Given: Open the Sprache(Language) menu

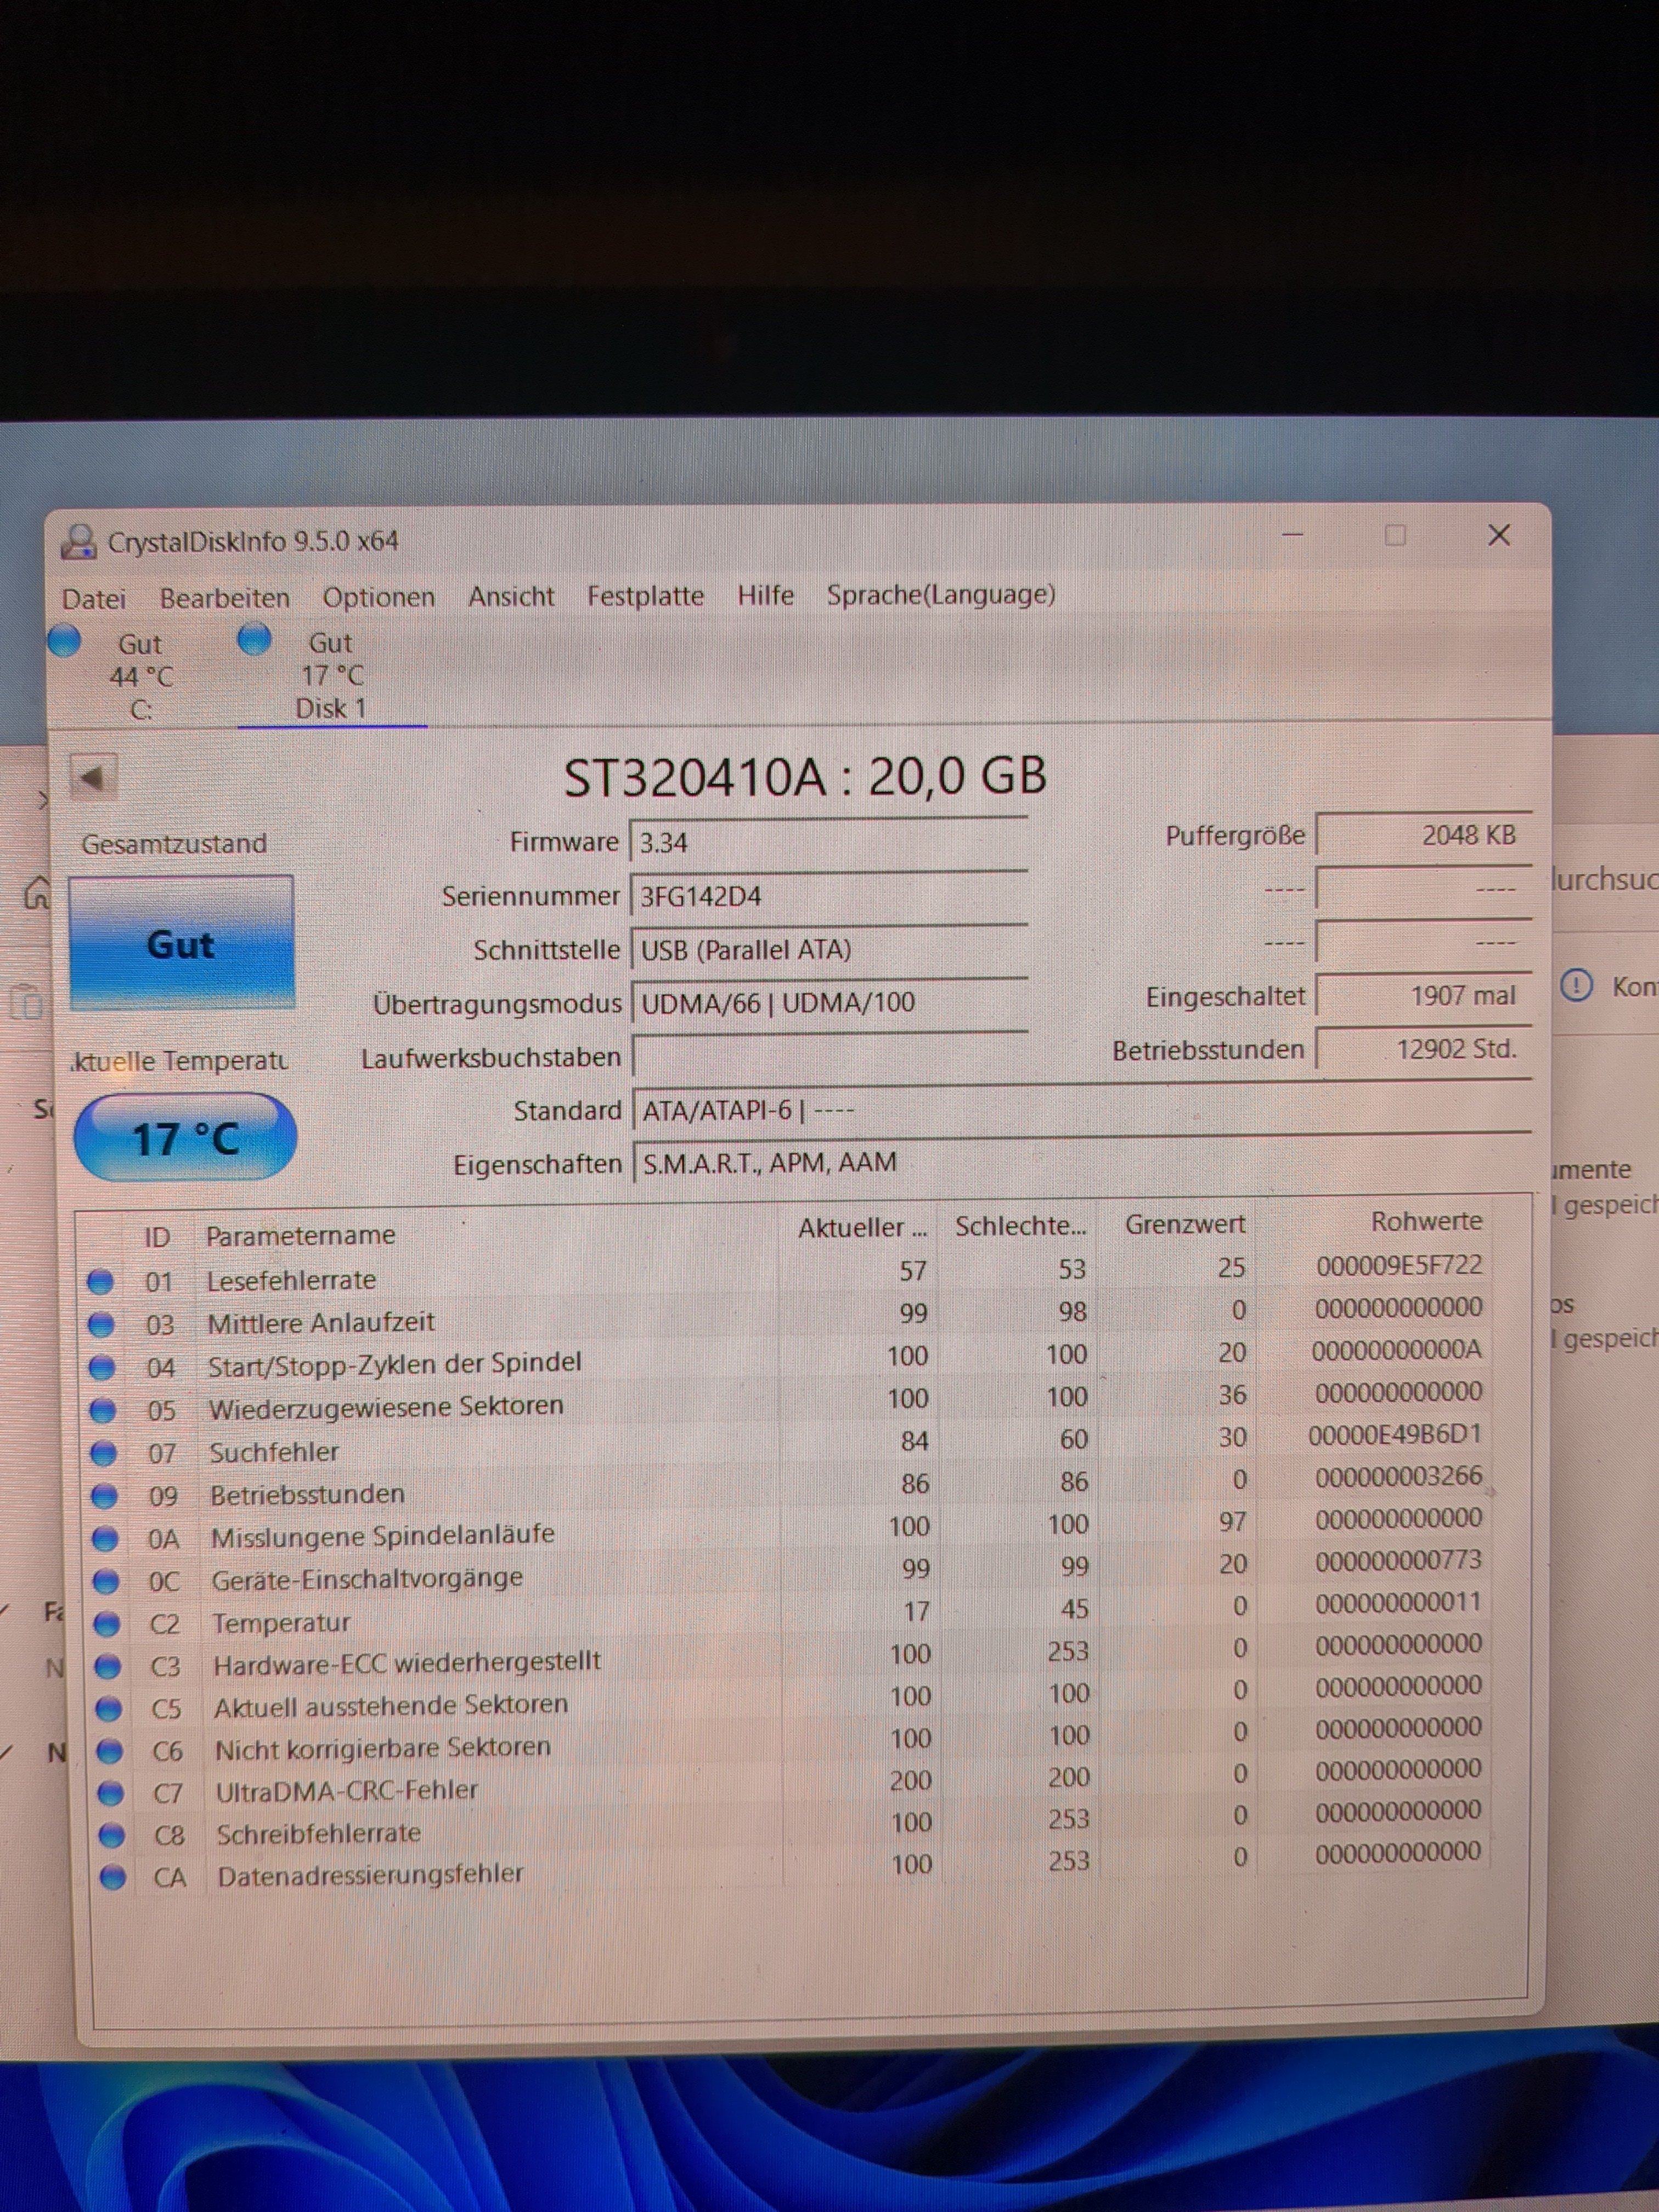Looking at the screenshot, I should [940, 595].
